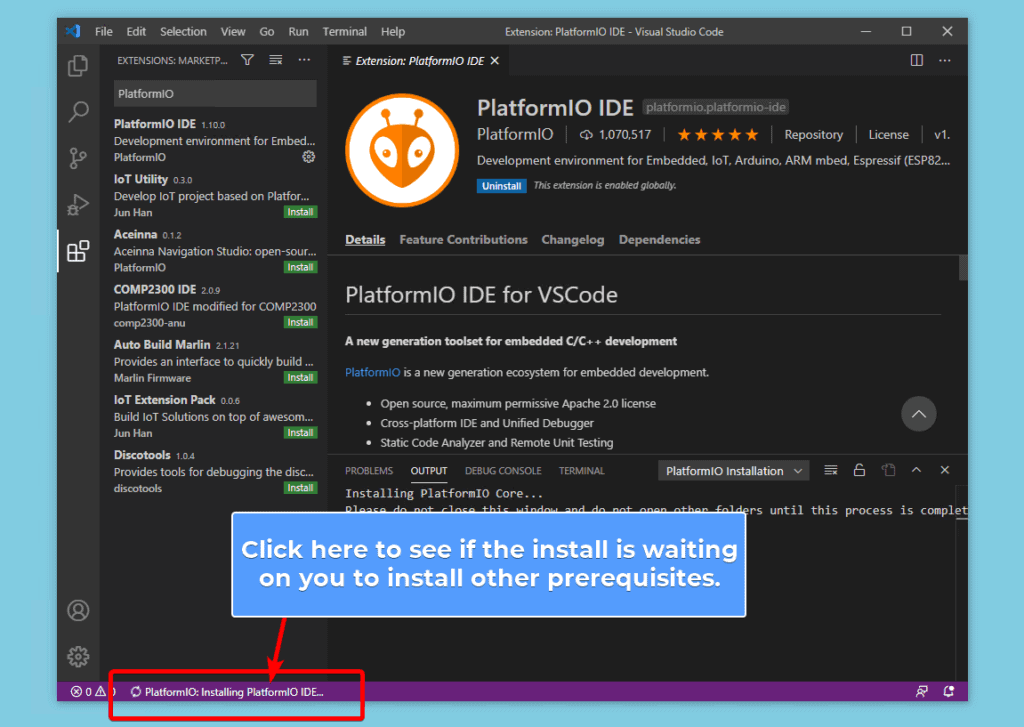Switch to the Output panel tab
Screen dimensions: 1024x727
[429, 471]
